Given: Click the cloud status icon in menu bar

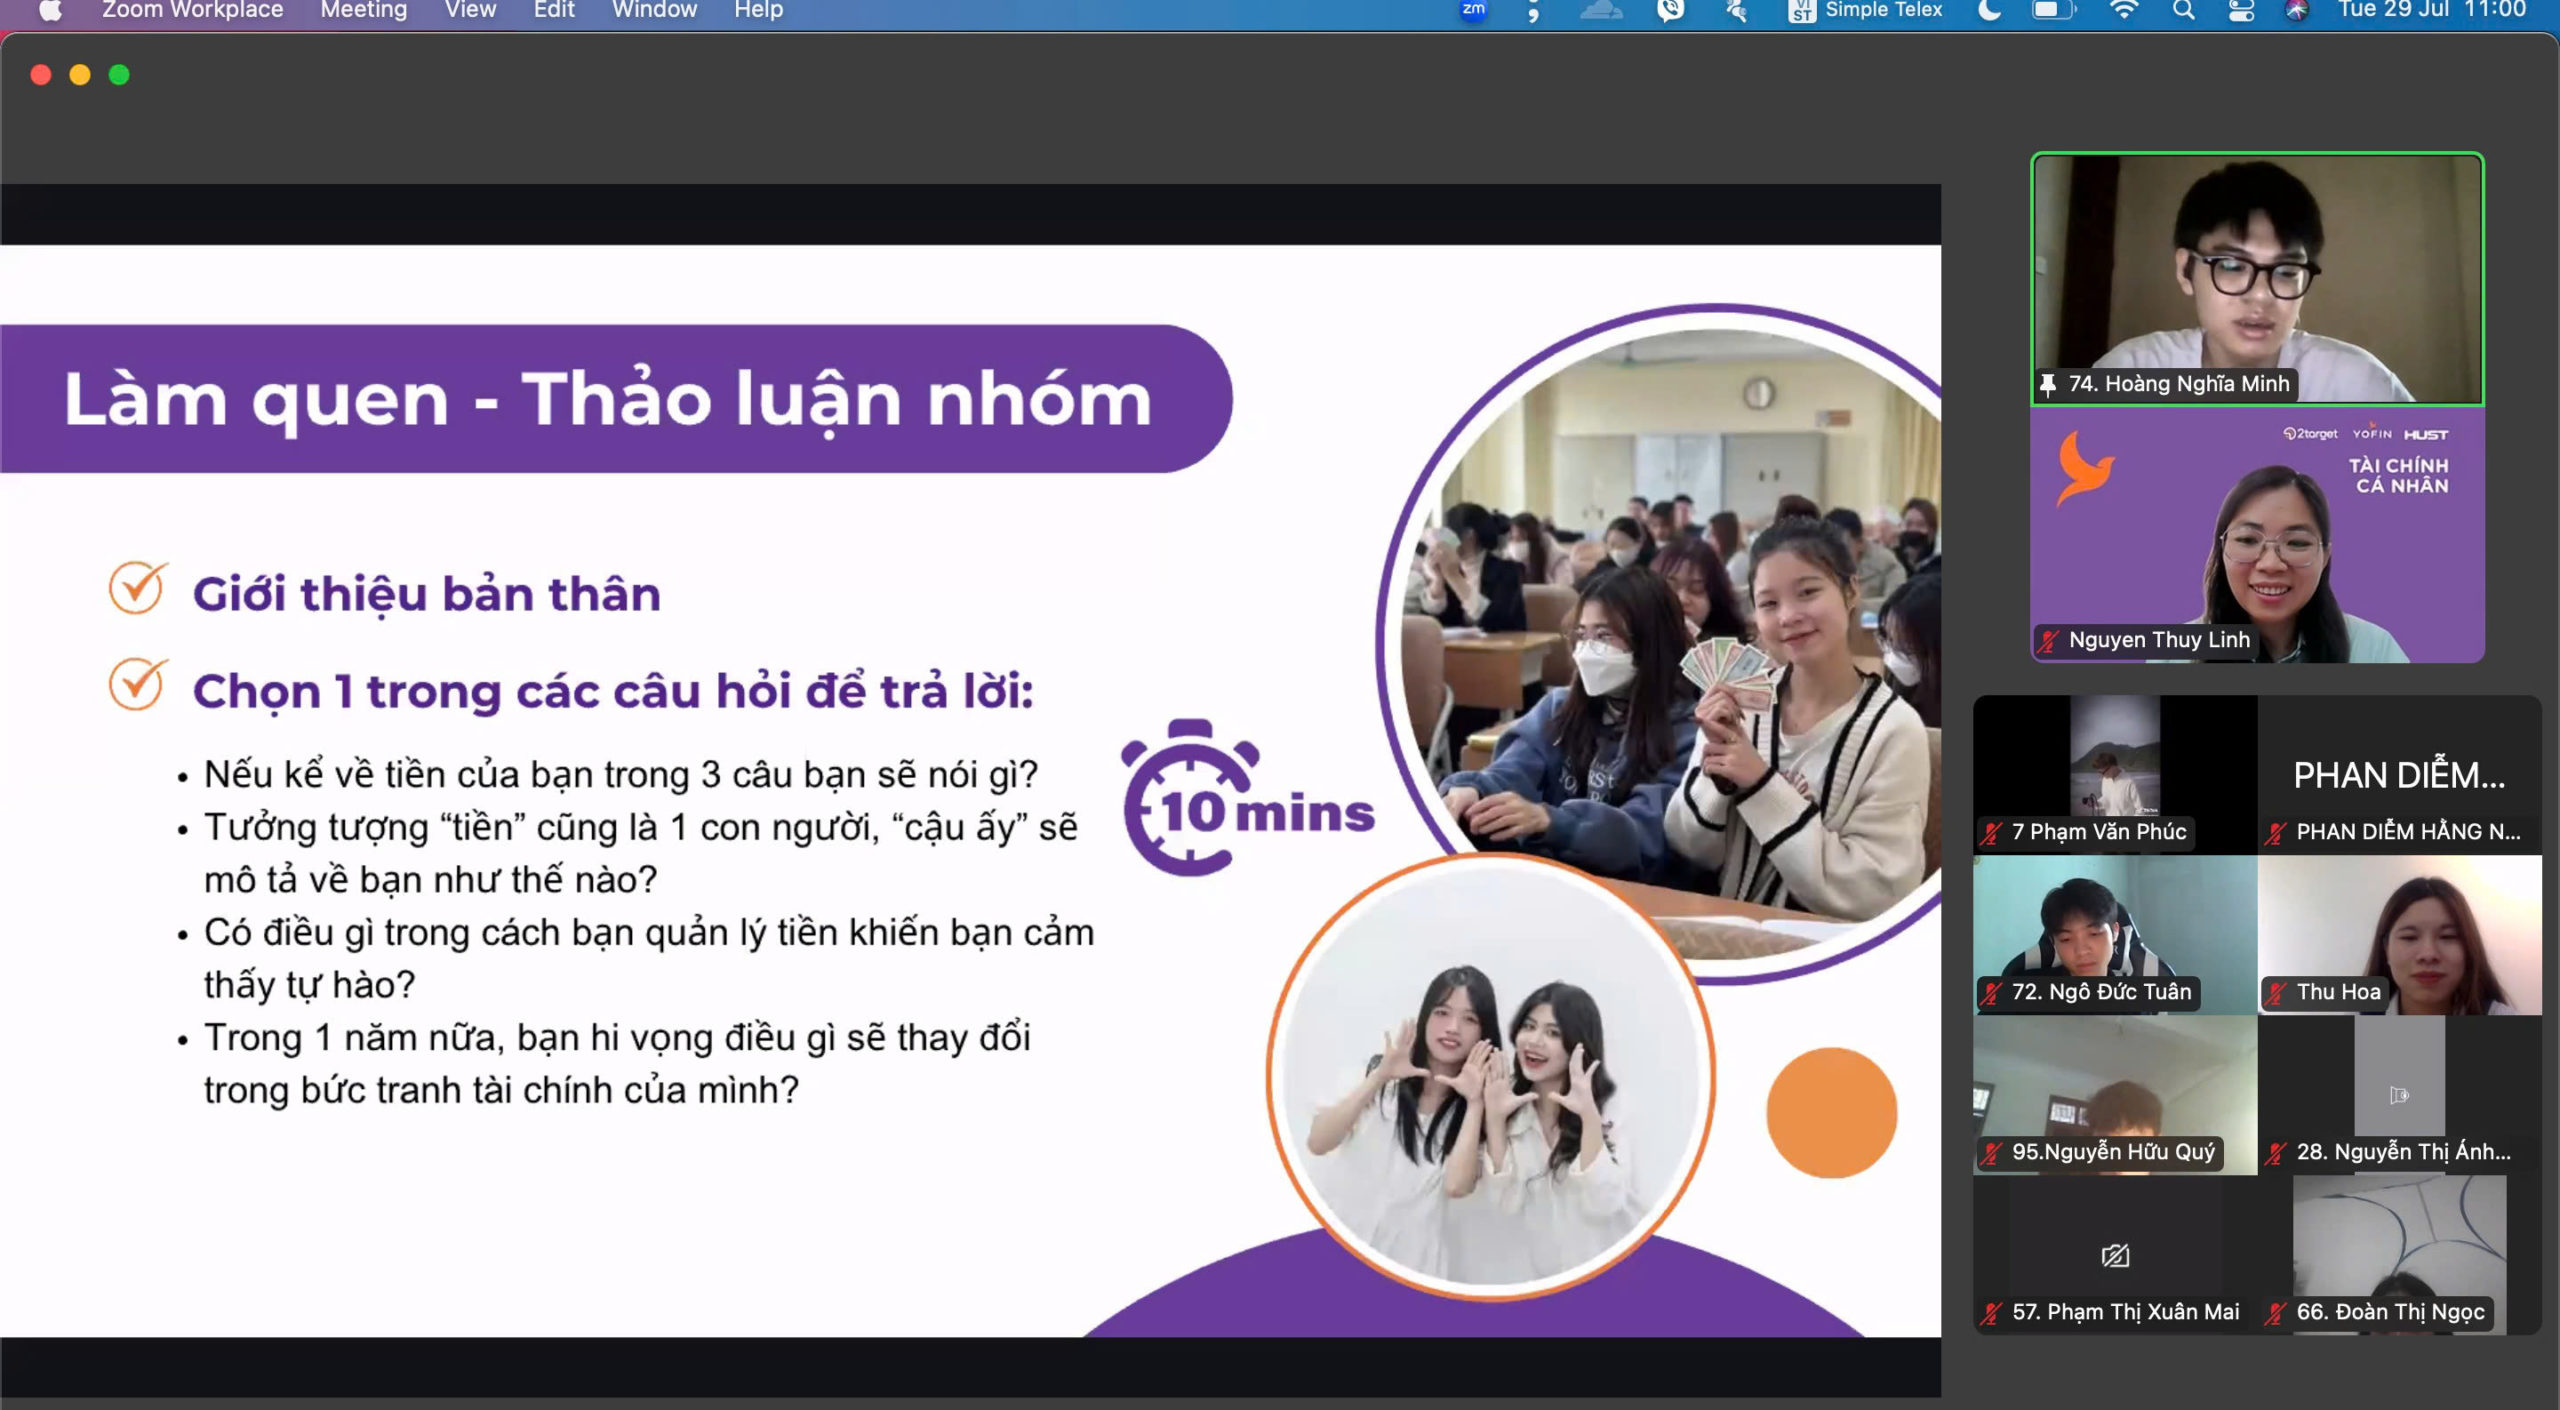Looking at the screenshot, I should point(1601,10).
